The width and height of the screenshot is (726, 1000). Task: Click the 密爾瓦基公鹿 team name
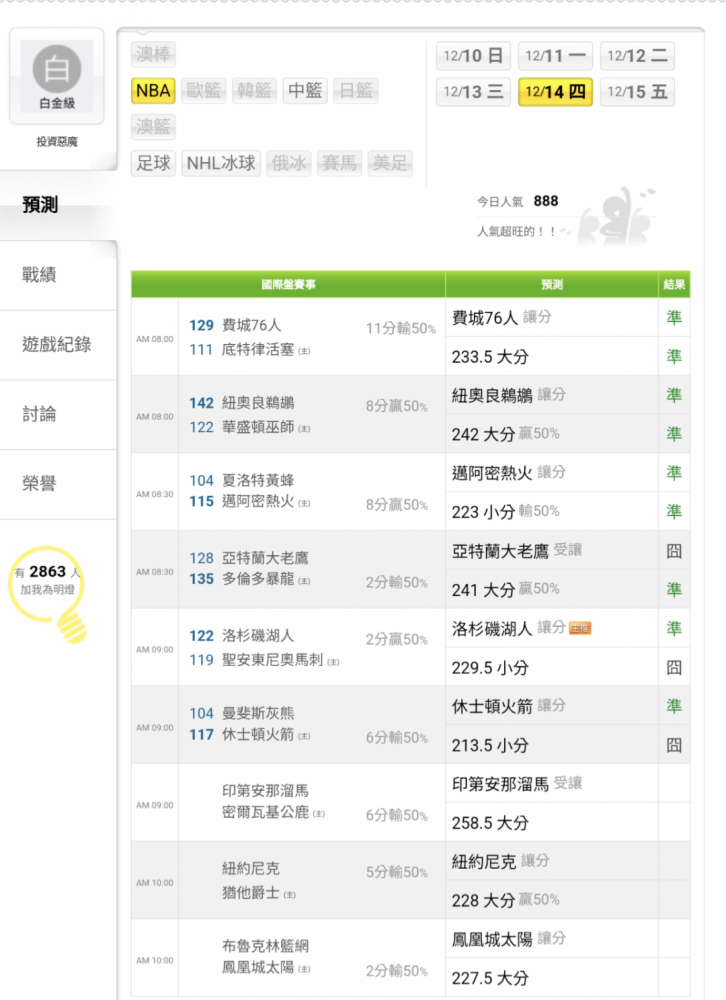(265, 812)
